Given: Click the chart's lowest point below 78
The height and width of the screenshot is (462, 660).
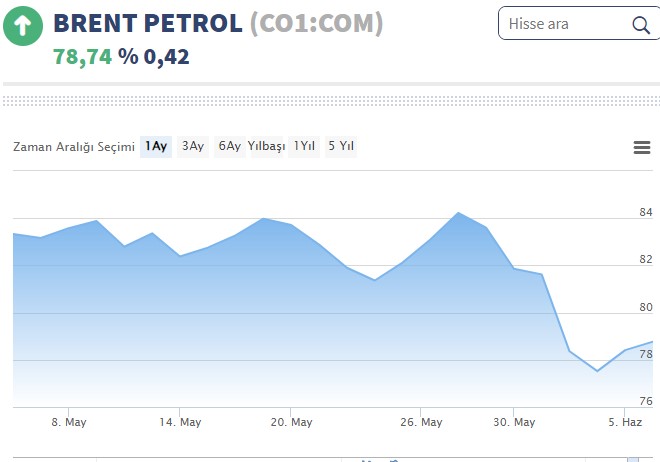Looking at the screenshot, I should click(597, 371).
